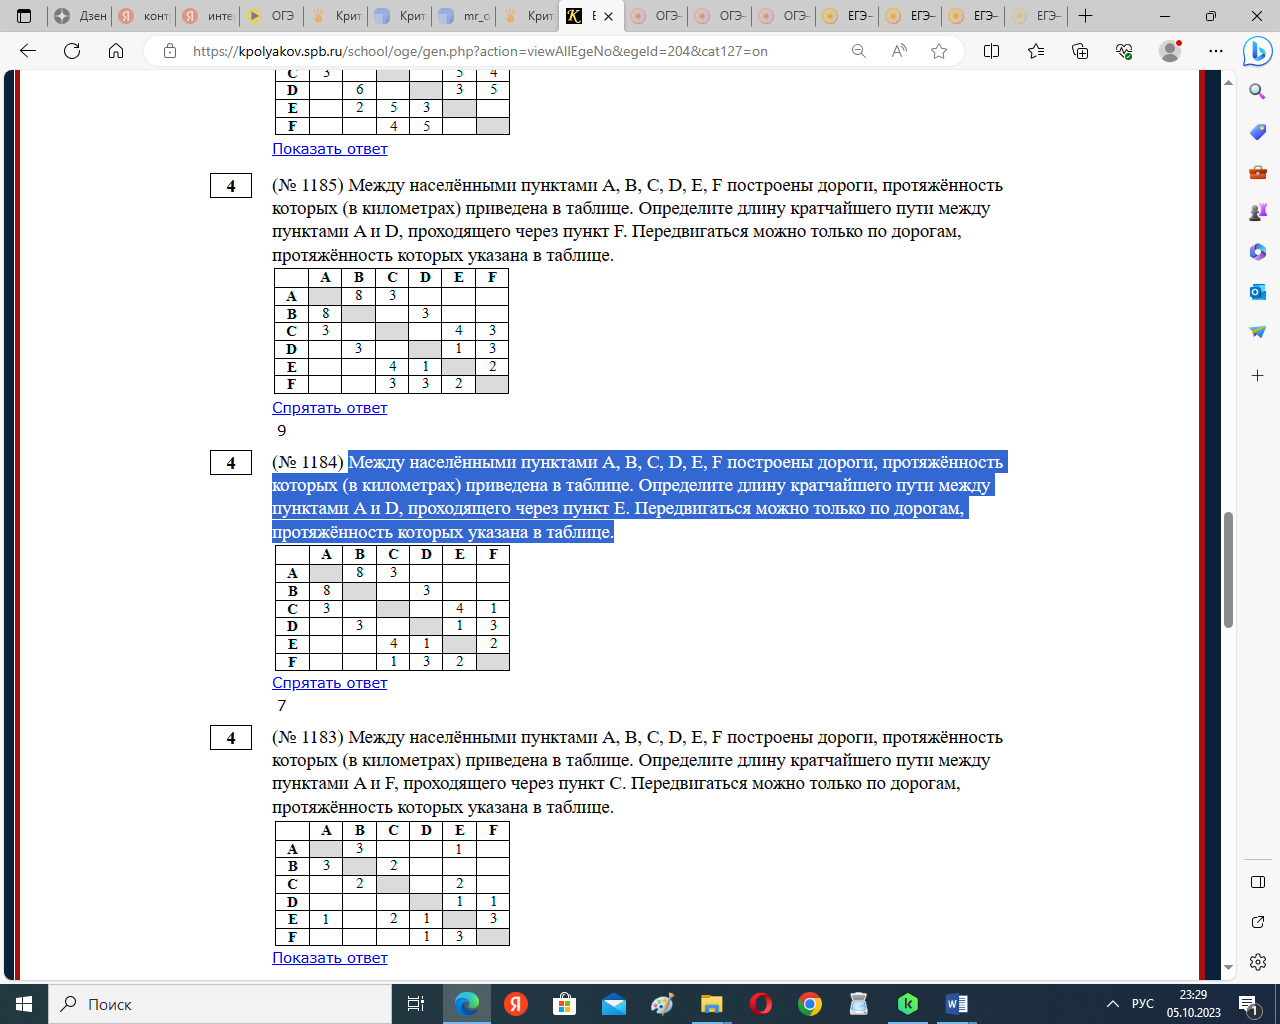Viewport: 1280px width, 1024px height.
Task: Open a new browser tab
Action: (1086, 16)
